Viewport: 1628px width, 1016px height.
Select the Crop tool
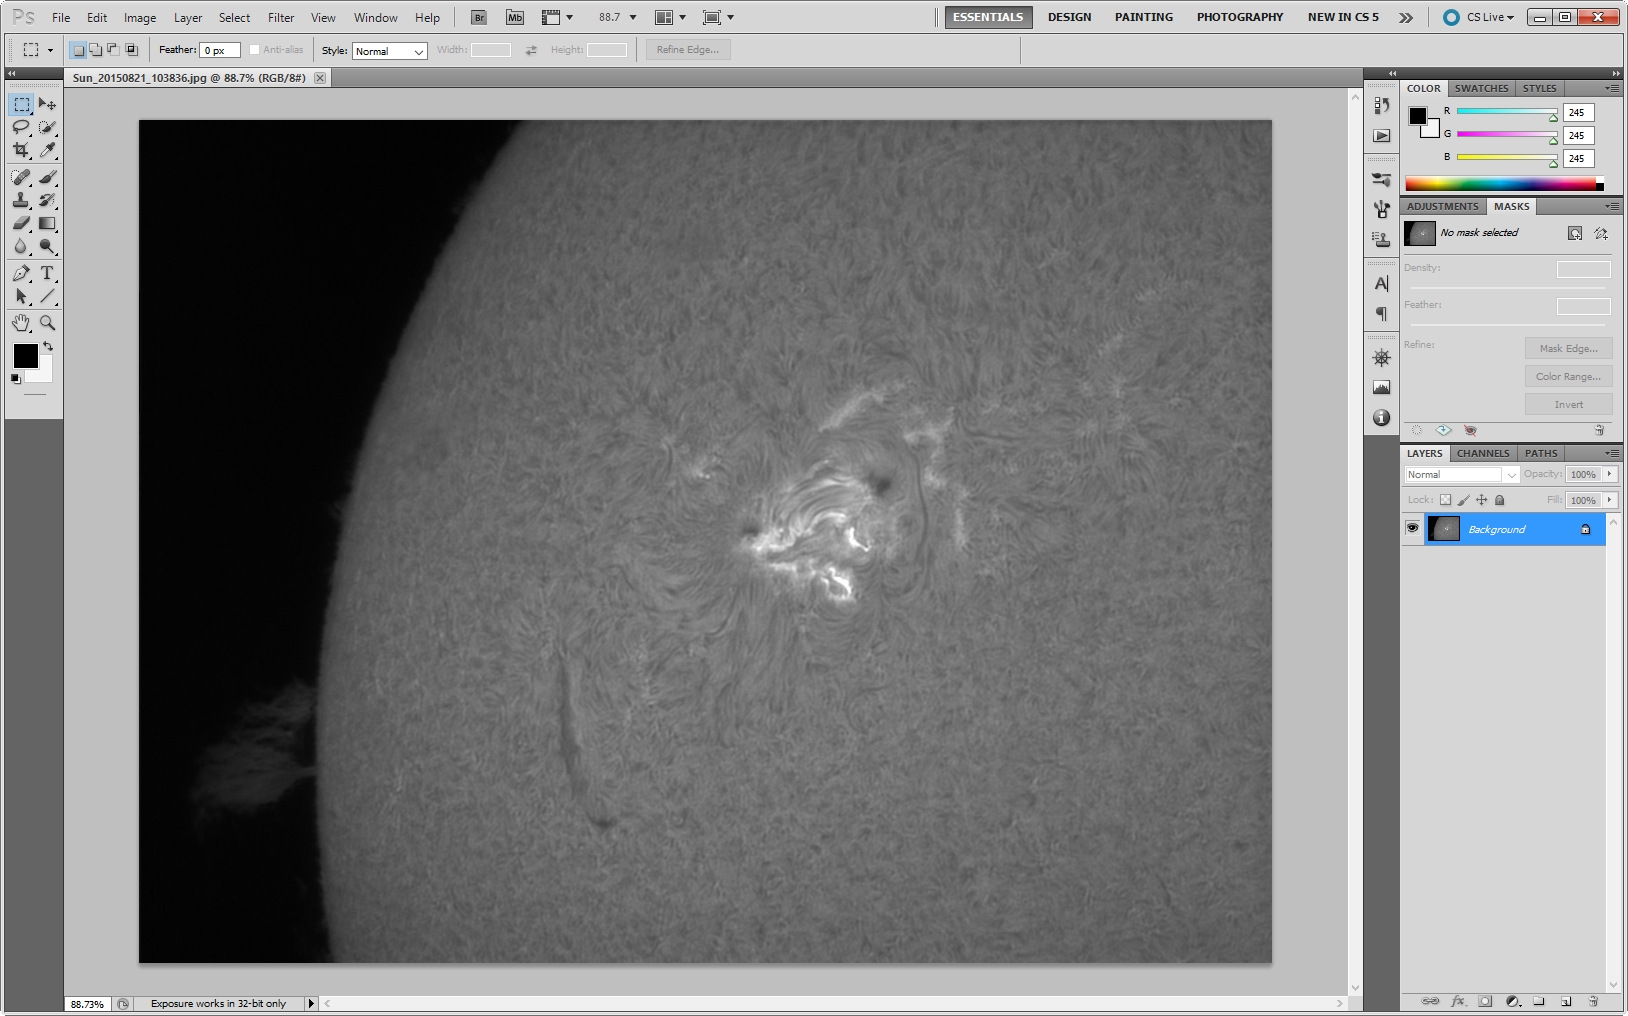tap(21, 150)
